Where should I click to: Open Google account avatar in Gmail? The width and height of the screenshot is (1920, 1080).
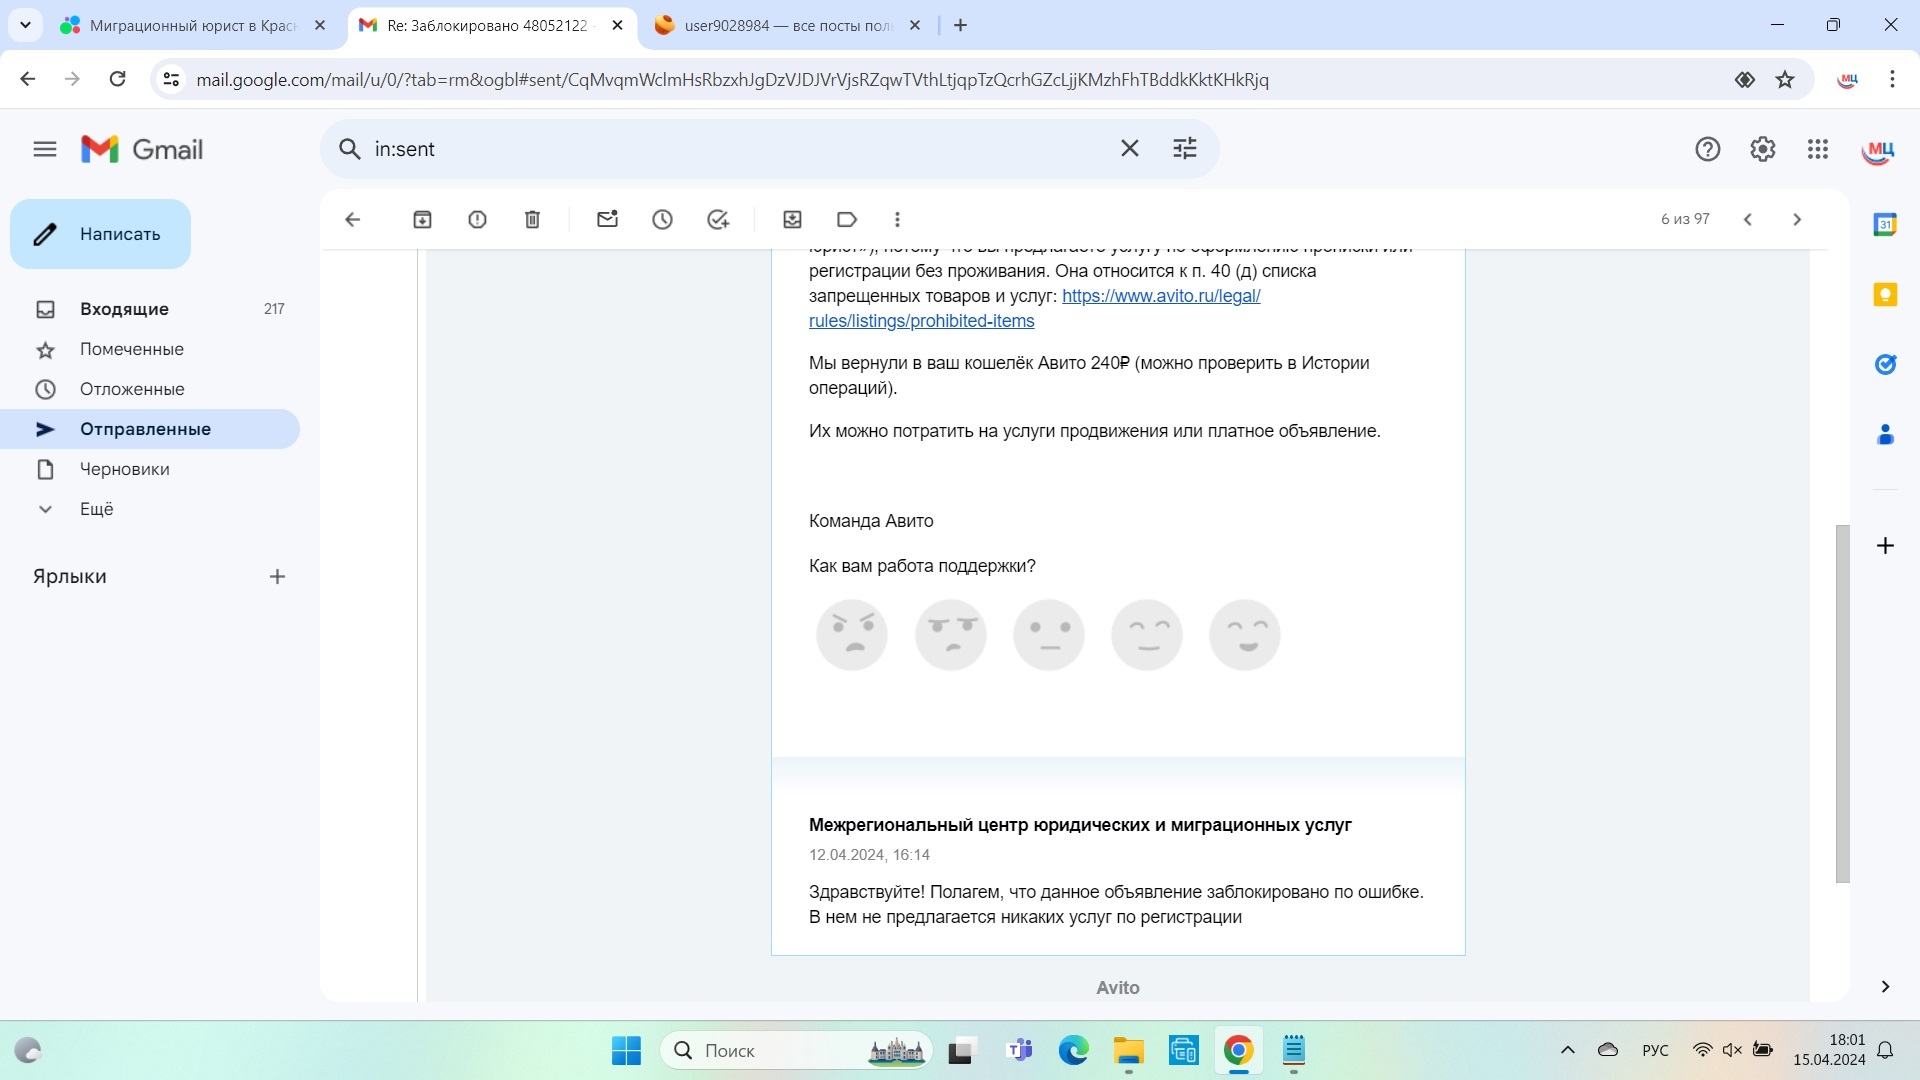(1878, 150)
